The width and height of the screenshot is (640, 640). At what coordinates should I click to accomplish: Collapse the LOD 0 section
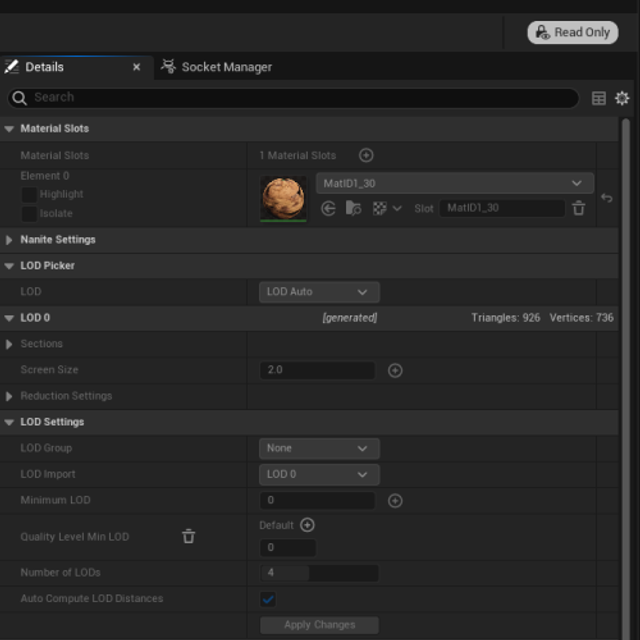coord(9,318)
